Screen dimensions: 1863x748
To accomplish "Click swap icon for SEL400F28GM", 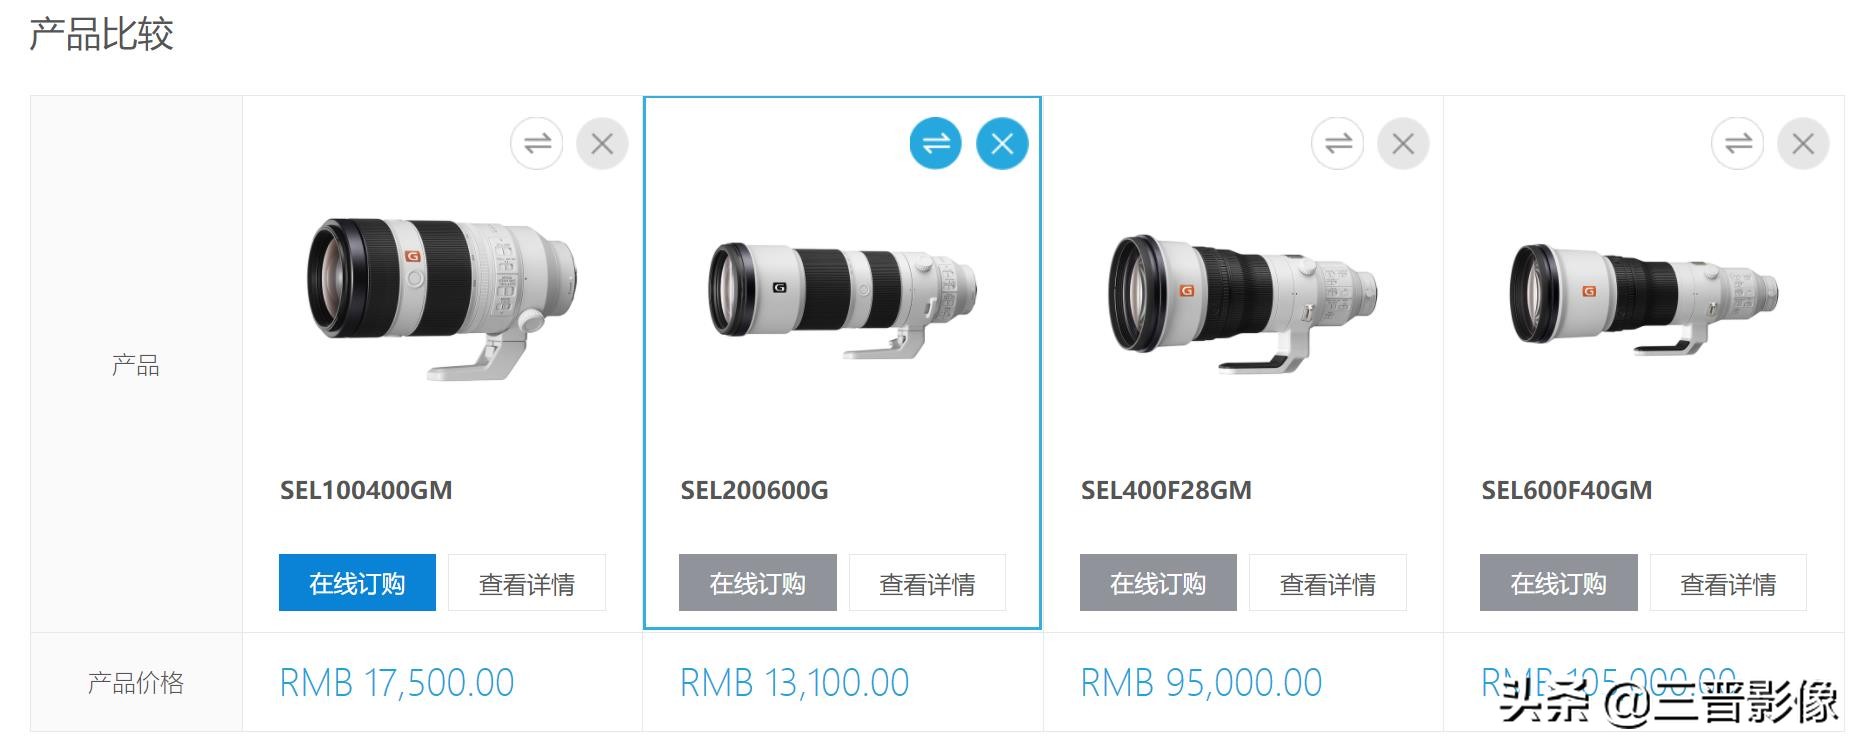I will (x=1338, y=144).
